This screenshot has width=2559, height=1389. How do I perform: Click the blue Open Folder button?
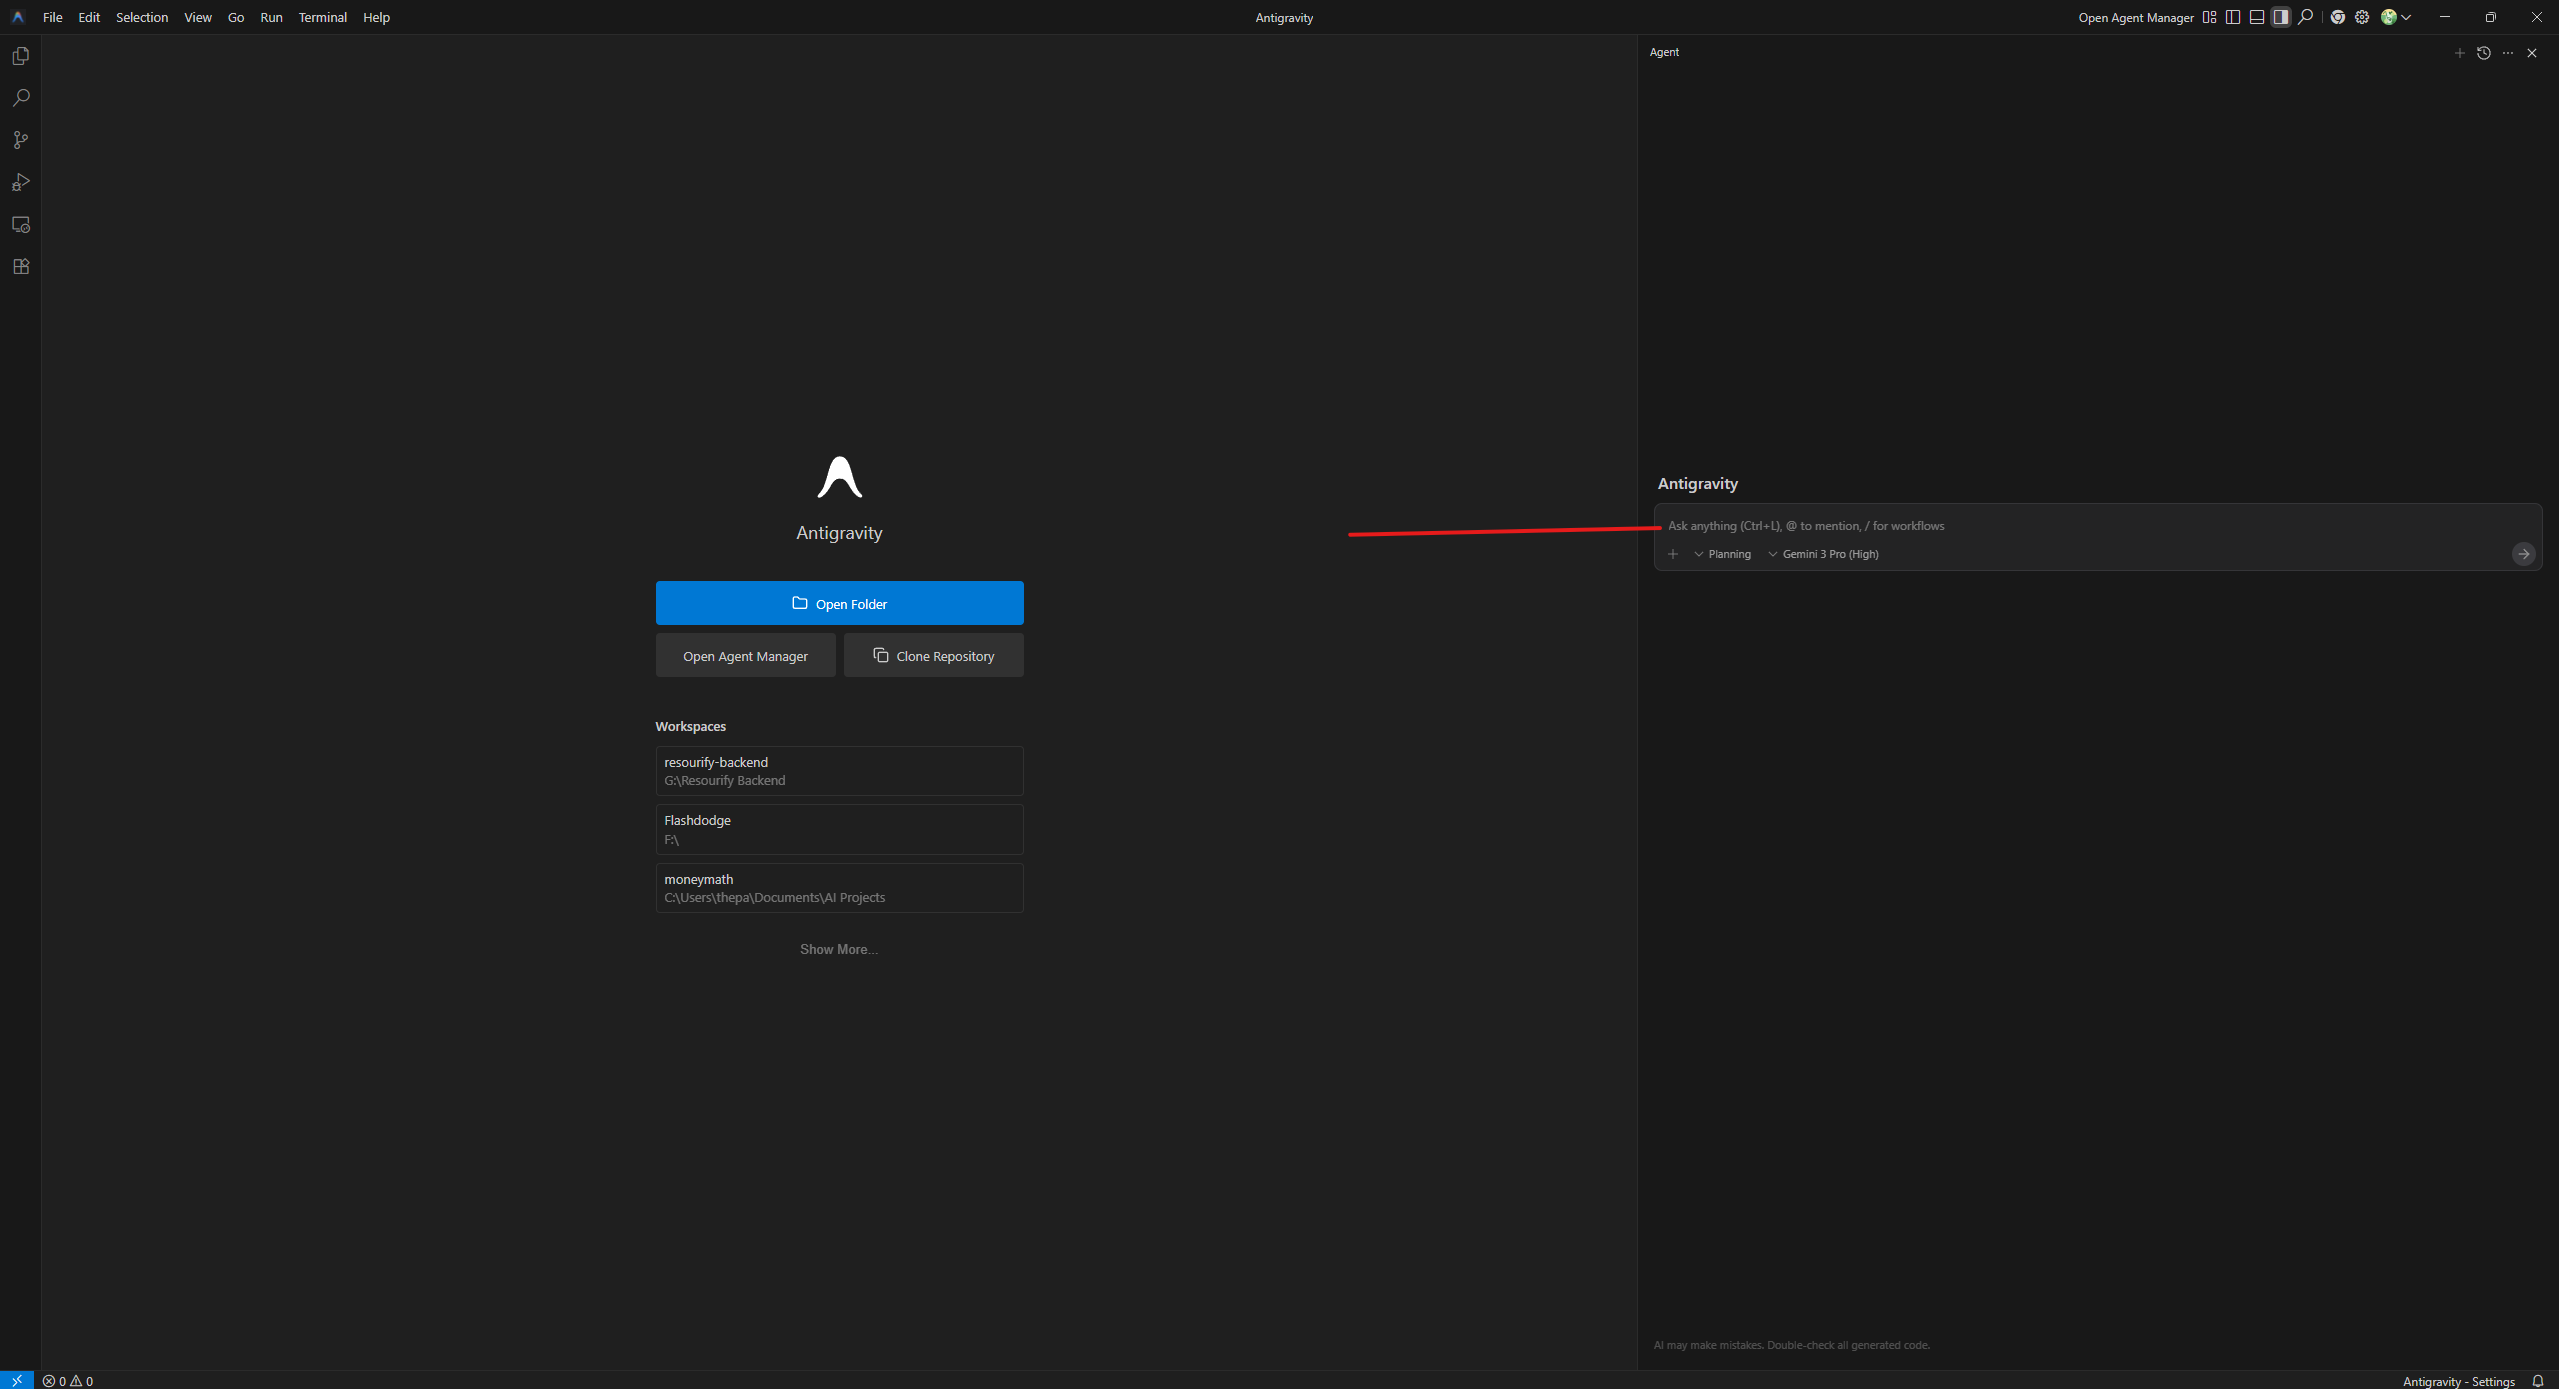pos(839,603)
